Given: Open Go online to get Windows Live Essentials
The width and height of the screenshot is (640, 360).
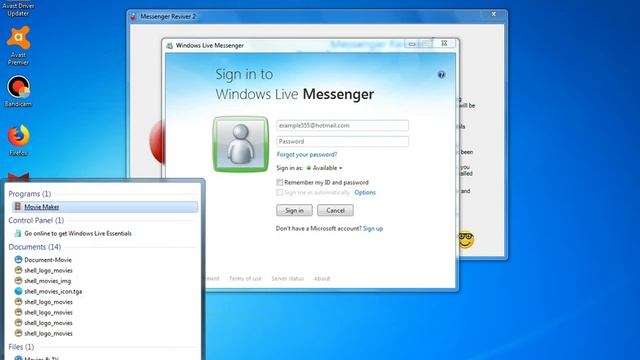Looking at the screenshot, I should [x=78, y=233].
